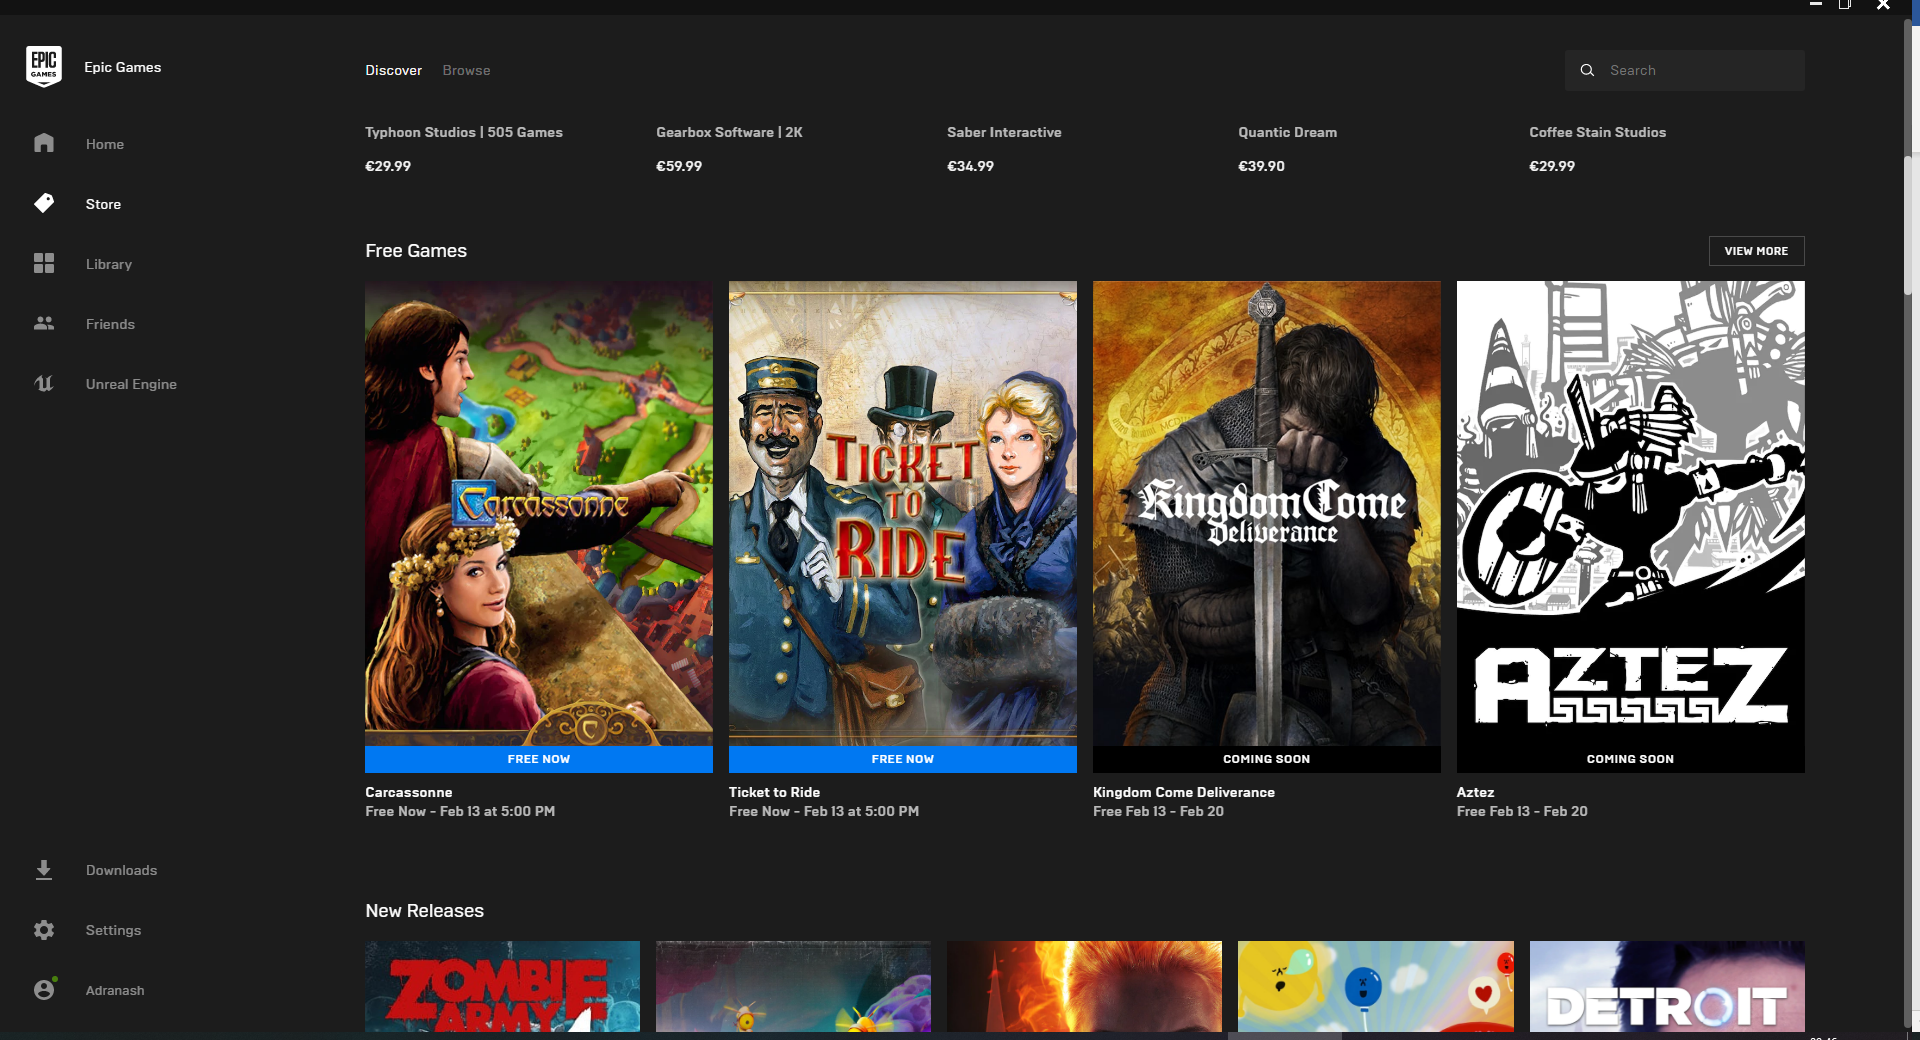Click the Adranash profile avatar icon
This screenshot has width=1920, height=1040.
click(44, 990)
